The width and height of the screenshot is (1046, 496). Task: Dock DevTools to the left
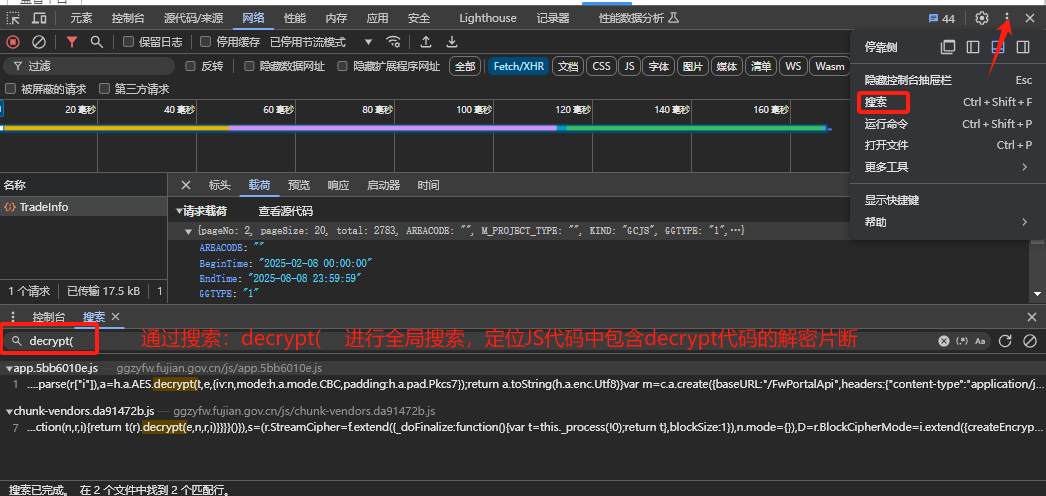(x=973, y=47)
